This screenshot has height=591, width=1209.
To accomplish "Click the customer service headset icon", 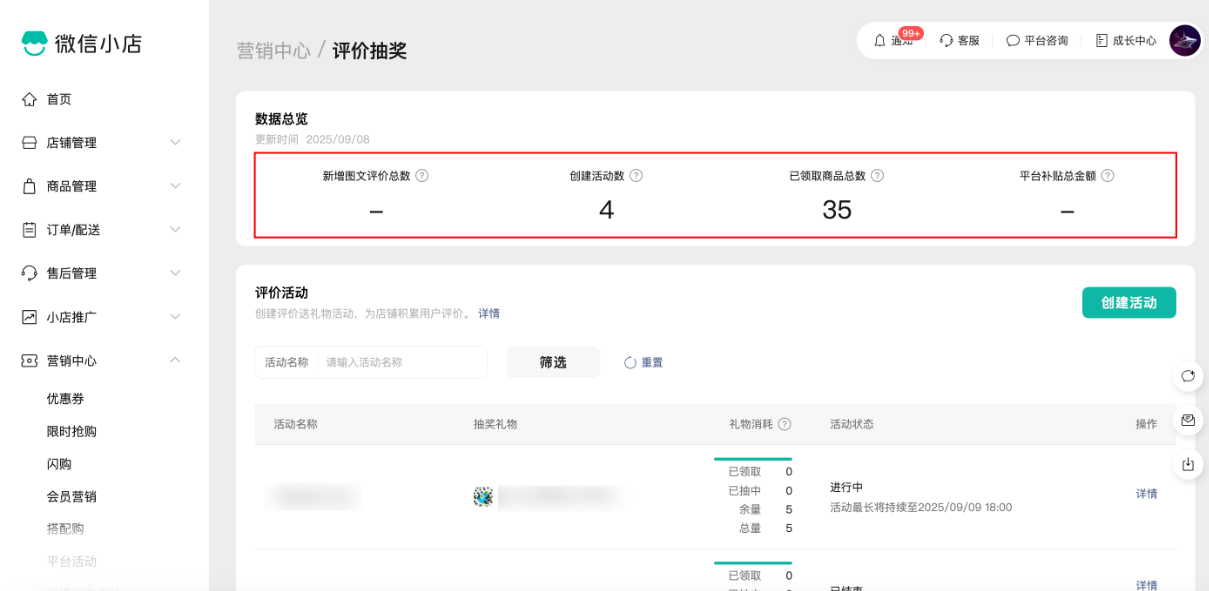I will click(x=946, y=41).
